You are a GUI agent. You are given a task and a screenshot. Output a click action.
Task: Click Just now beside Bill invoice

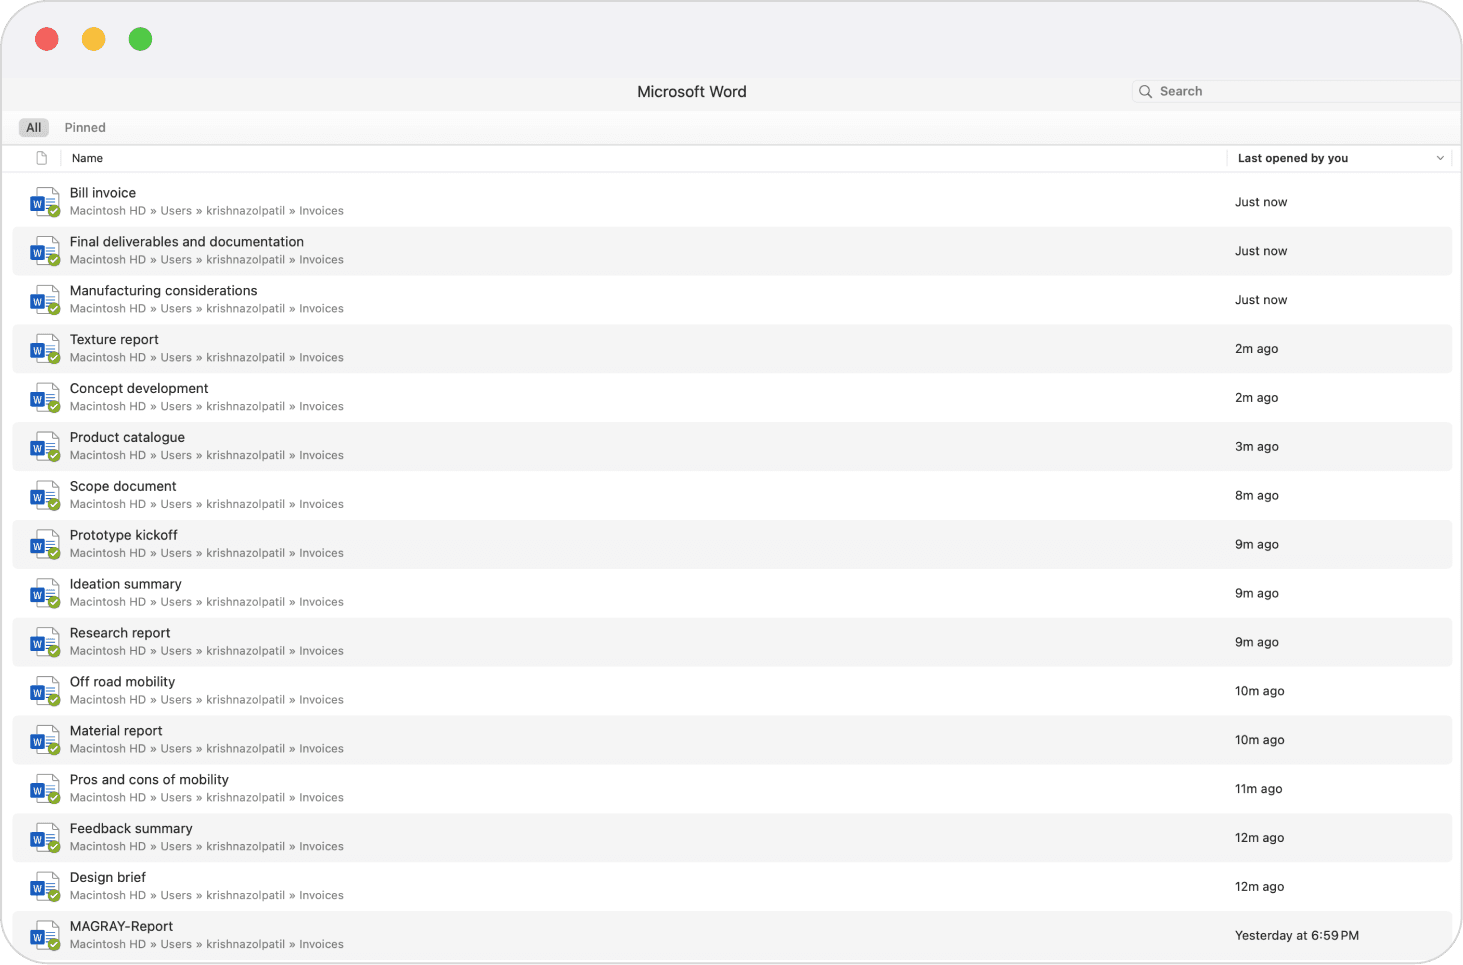[x=1261, y=202]
